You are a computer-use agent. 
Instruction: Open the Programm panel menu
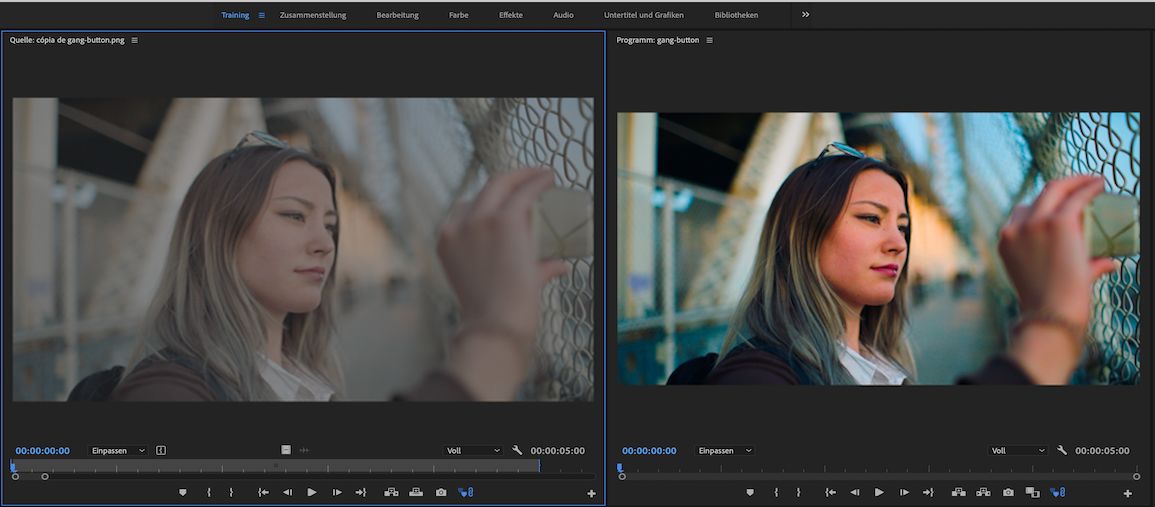709,40
